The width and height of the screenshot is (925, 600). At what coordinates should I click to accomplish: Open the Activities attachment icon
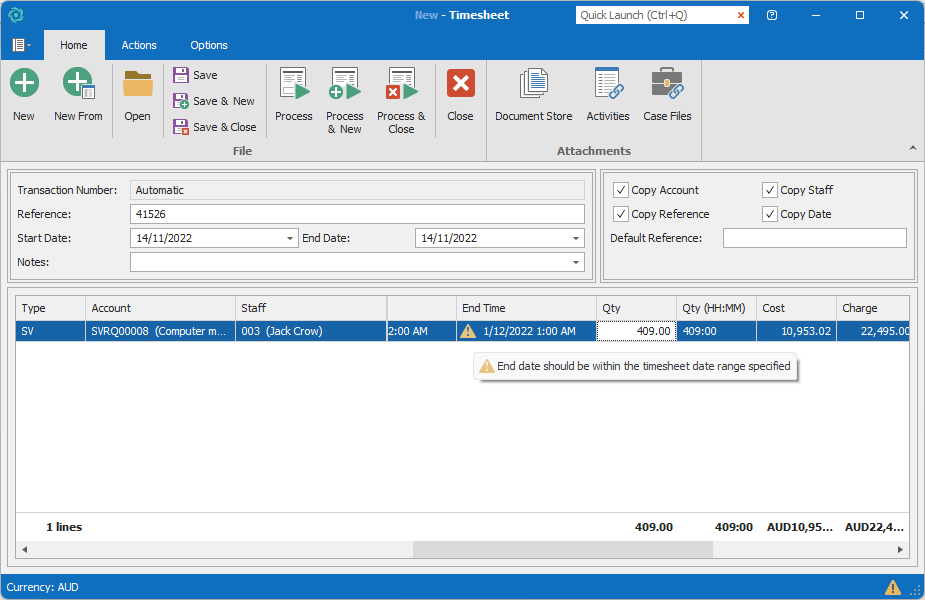[608, 84]
